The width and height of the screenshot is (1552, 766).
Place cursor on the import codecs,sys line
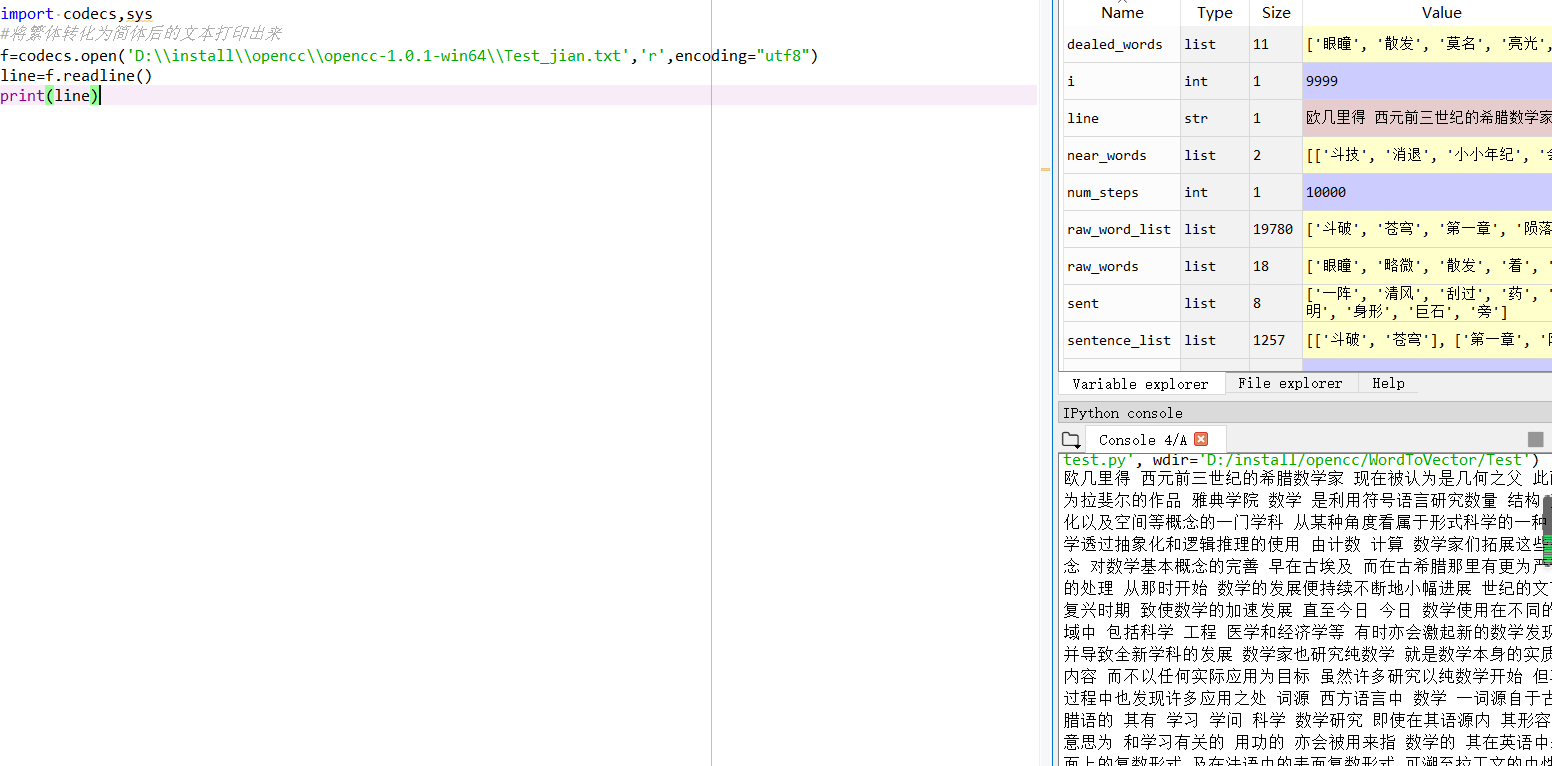point(76,15)
